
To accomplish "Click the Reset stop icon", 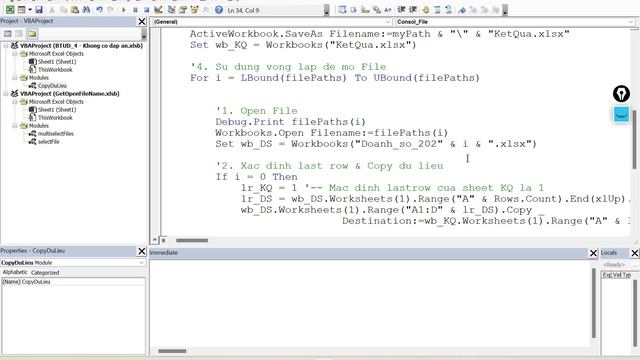I will click(x=147, y=10).
